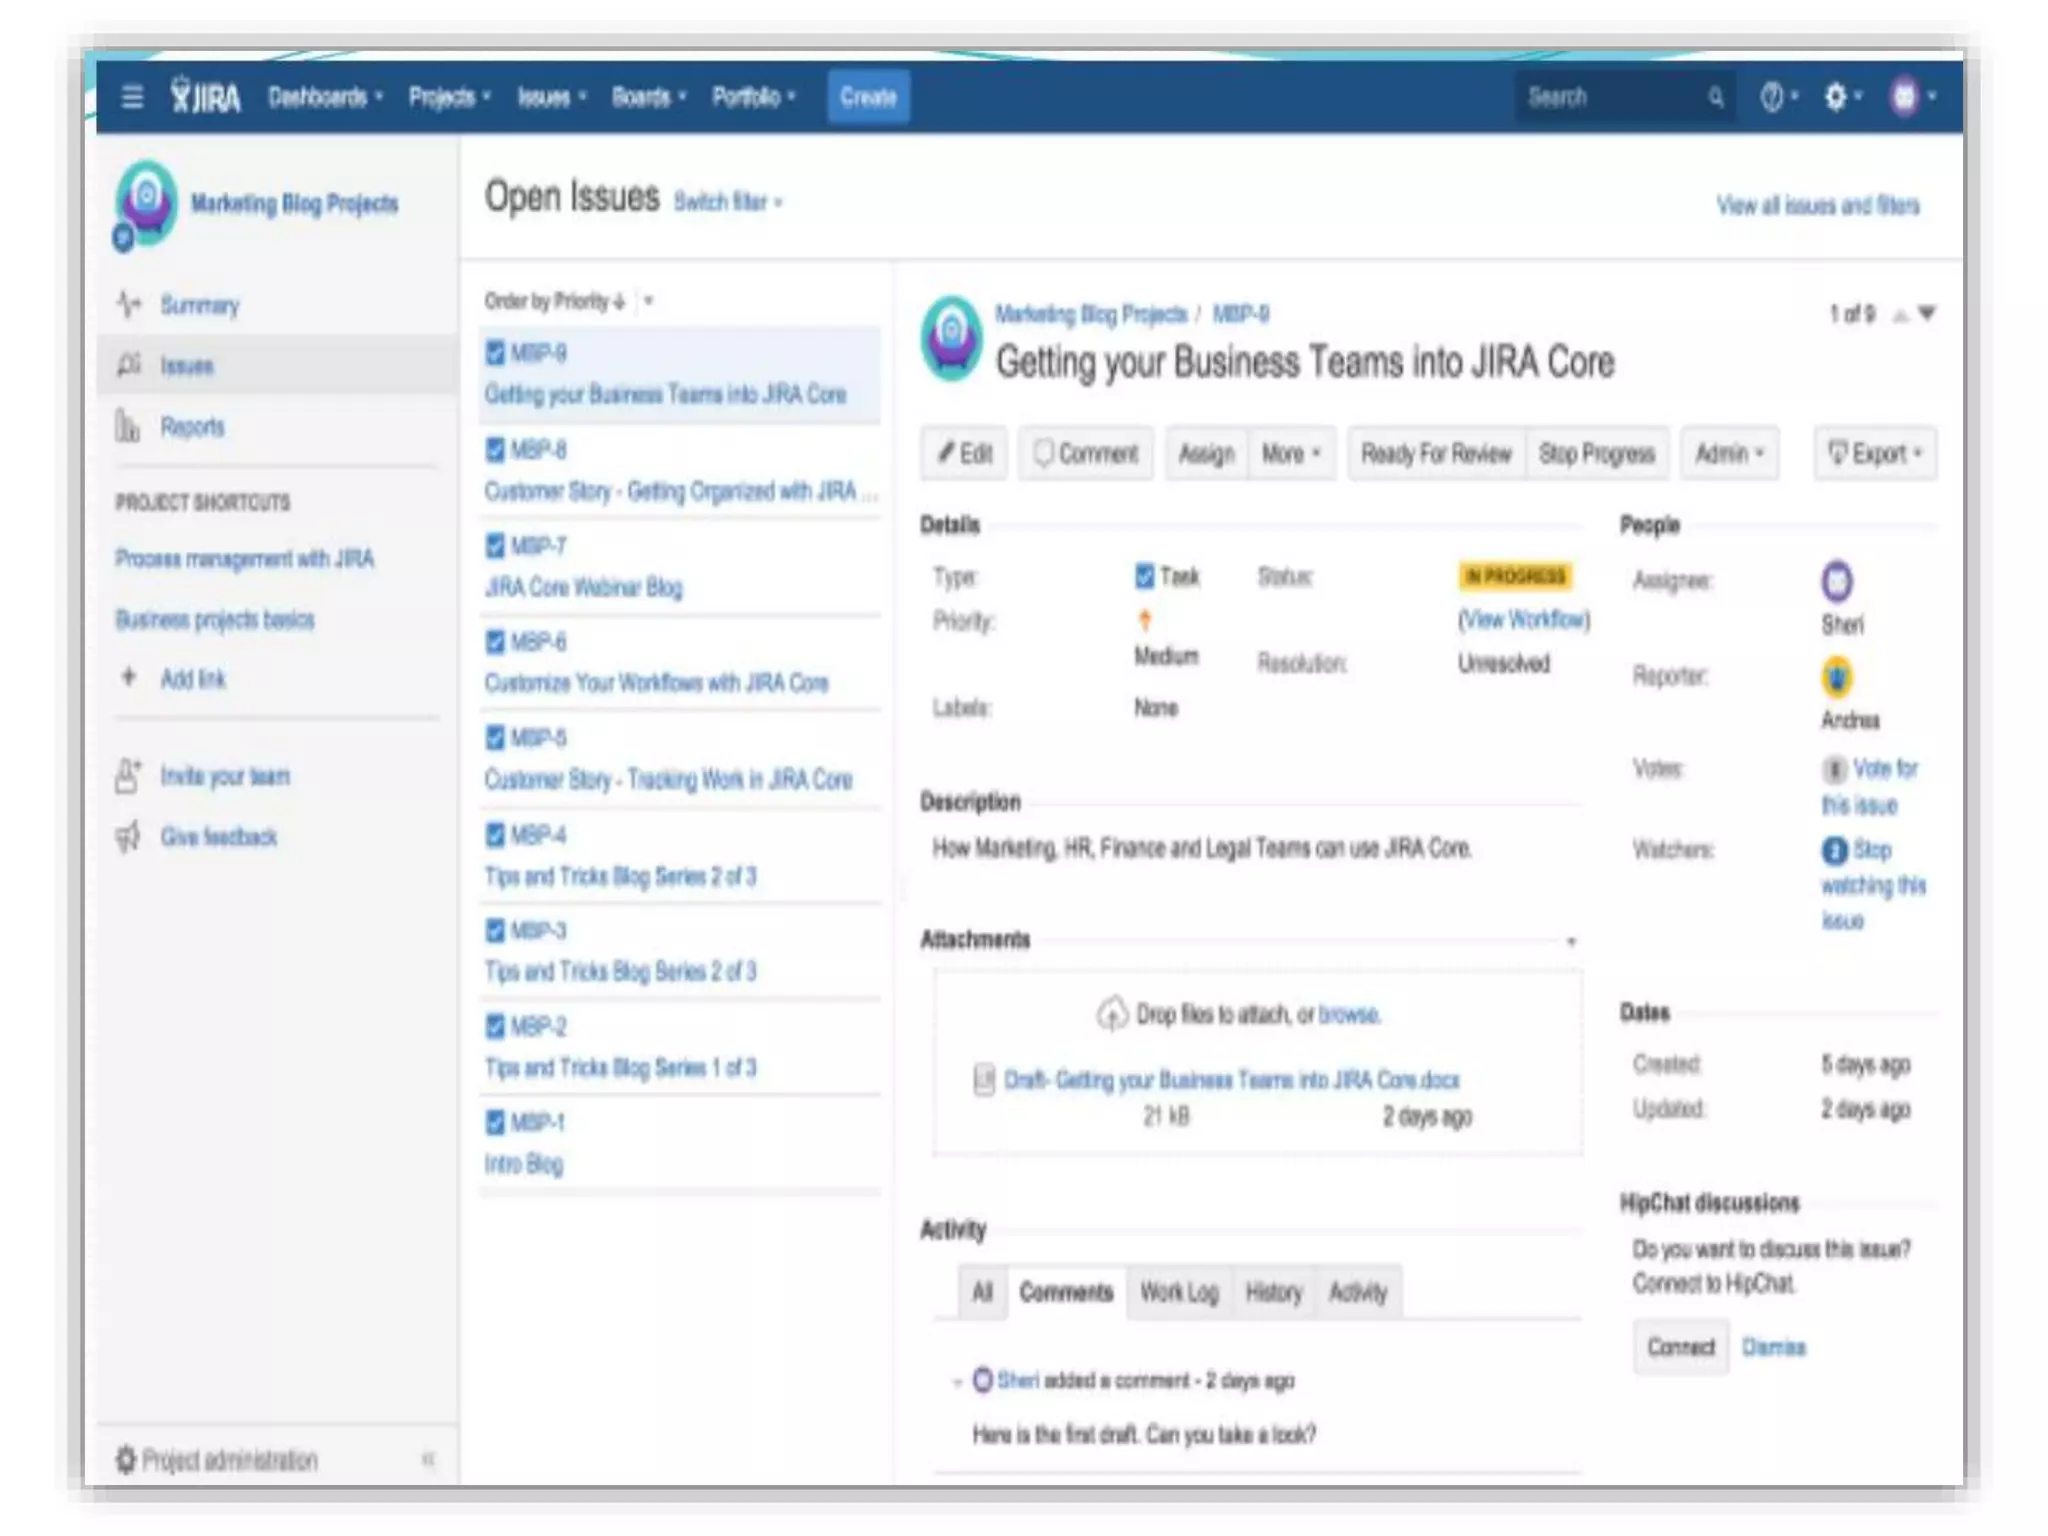Open the Export dropdown
The height and width of the screenshot is (1536, 2048).
[x=1875, y=454]
